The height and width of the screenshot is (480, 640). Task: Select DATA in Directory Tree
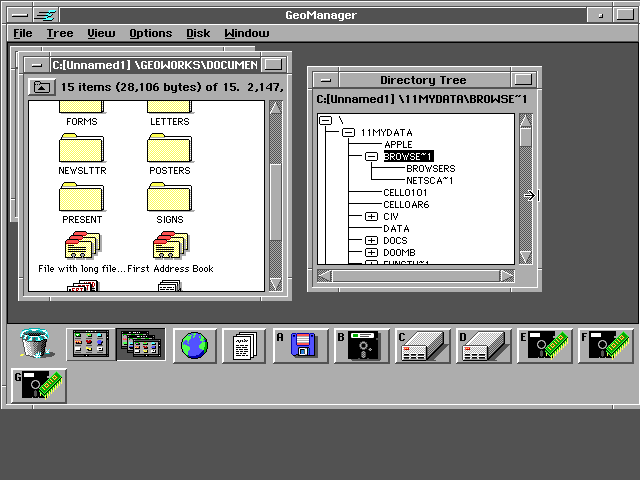coord(396,229)
